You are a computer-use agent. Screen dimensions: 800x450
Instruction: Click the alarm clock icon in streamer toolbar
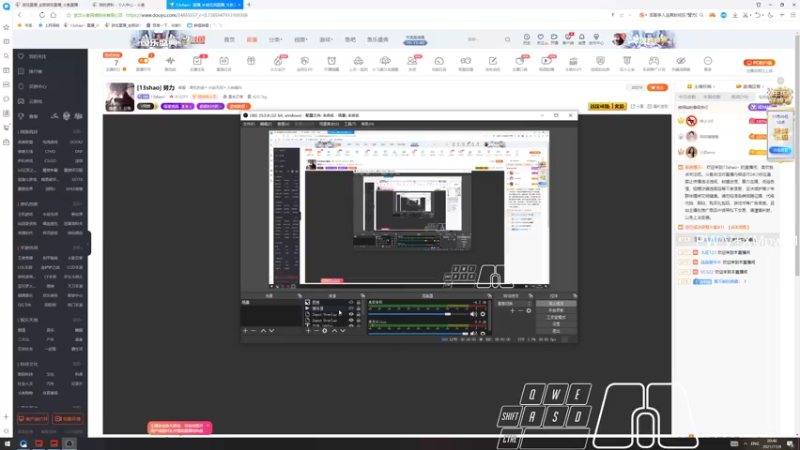click(332, 61)
